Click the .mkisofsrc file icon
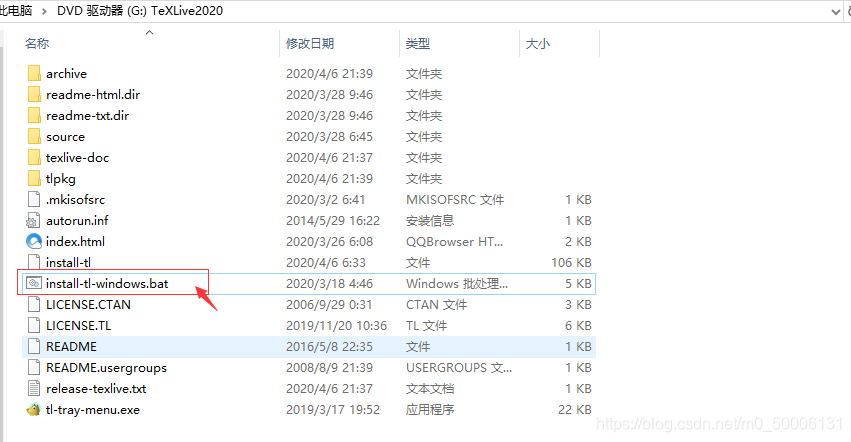The height and width of the screenshot is (442, 851). 34,199
